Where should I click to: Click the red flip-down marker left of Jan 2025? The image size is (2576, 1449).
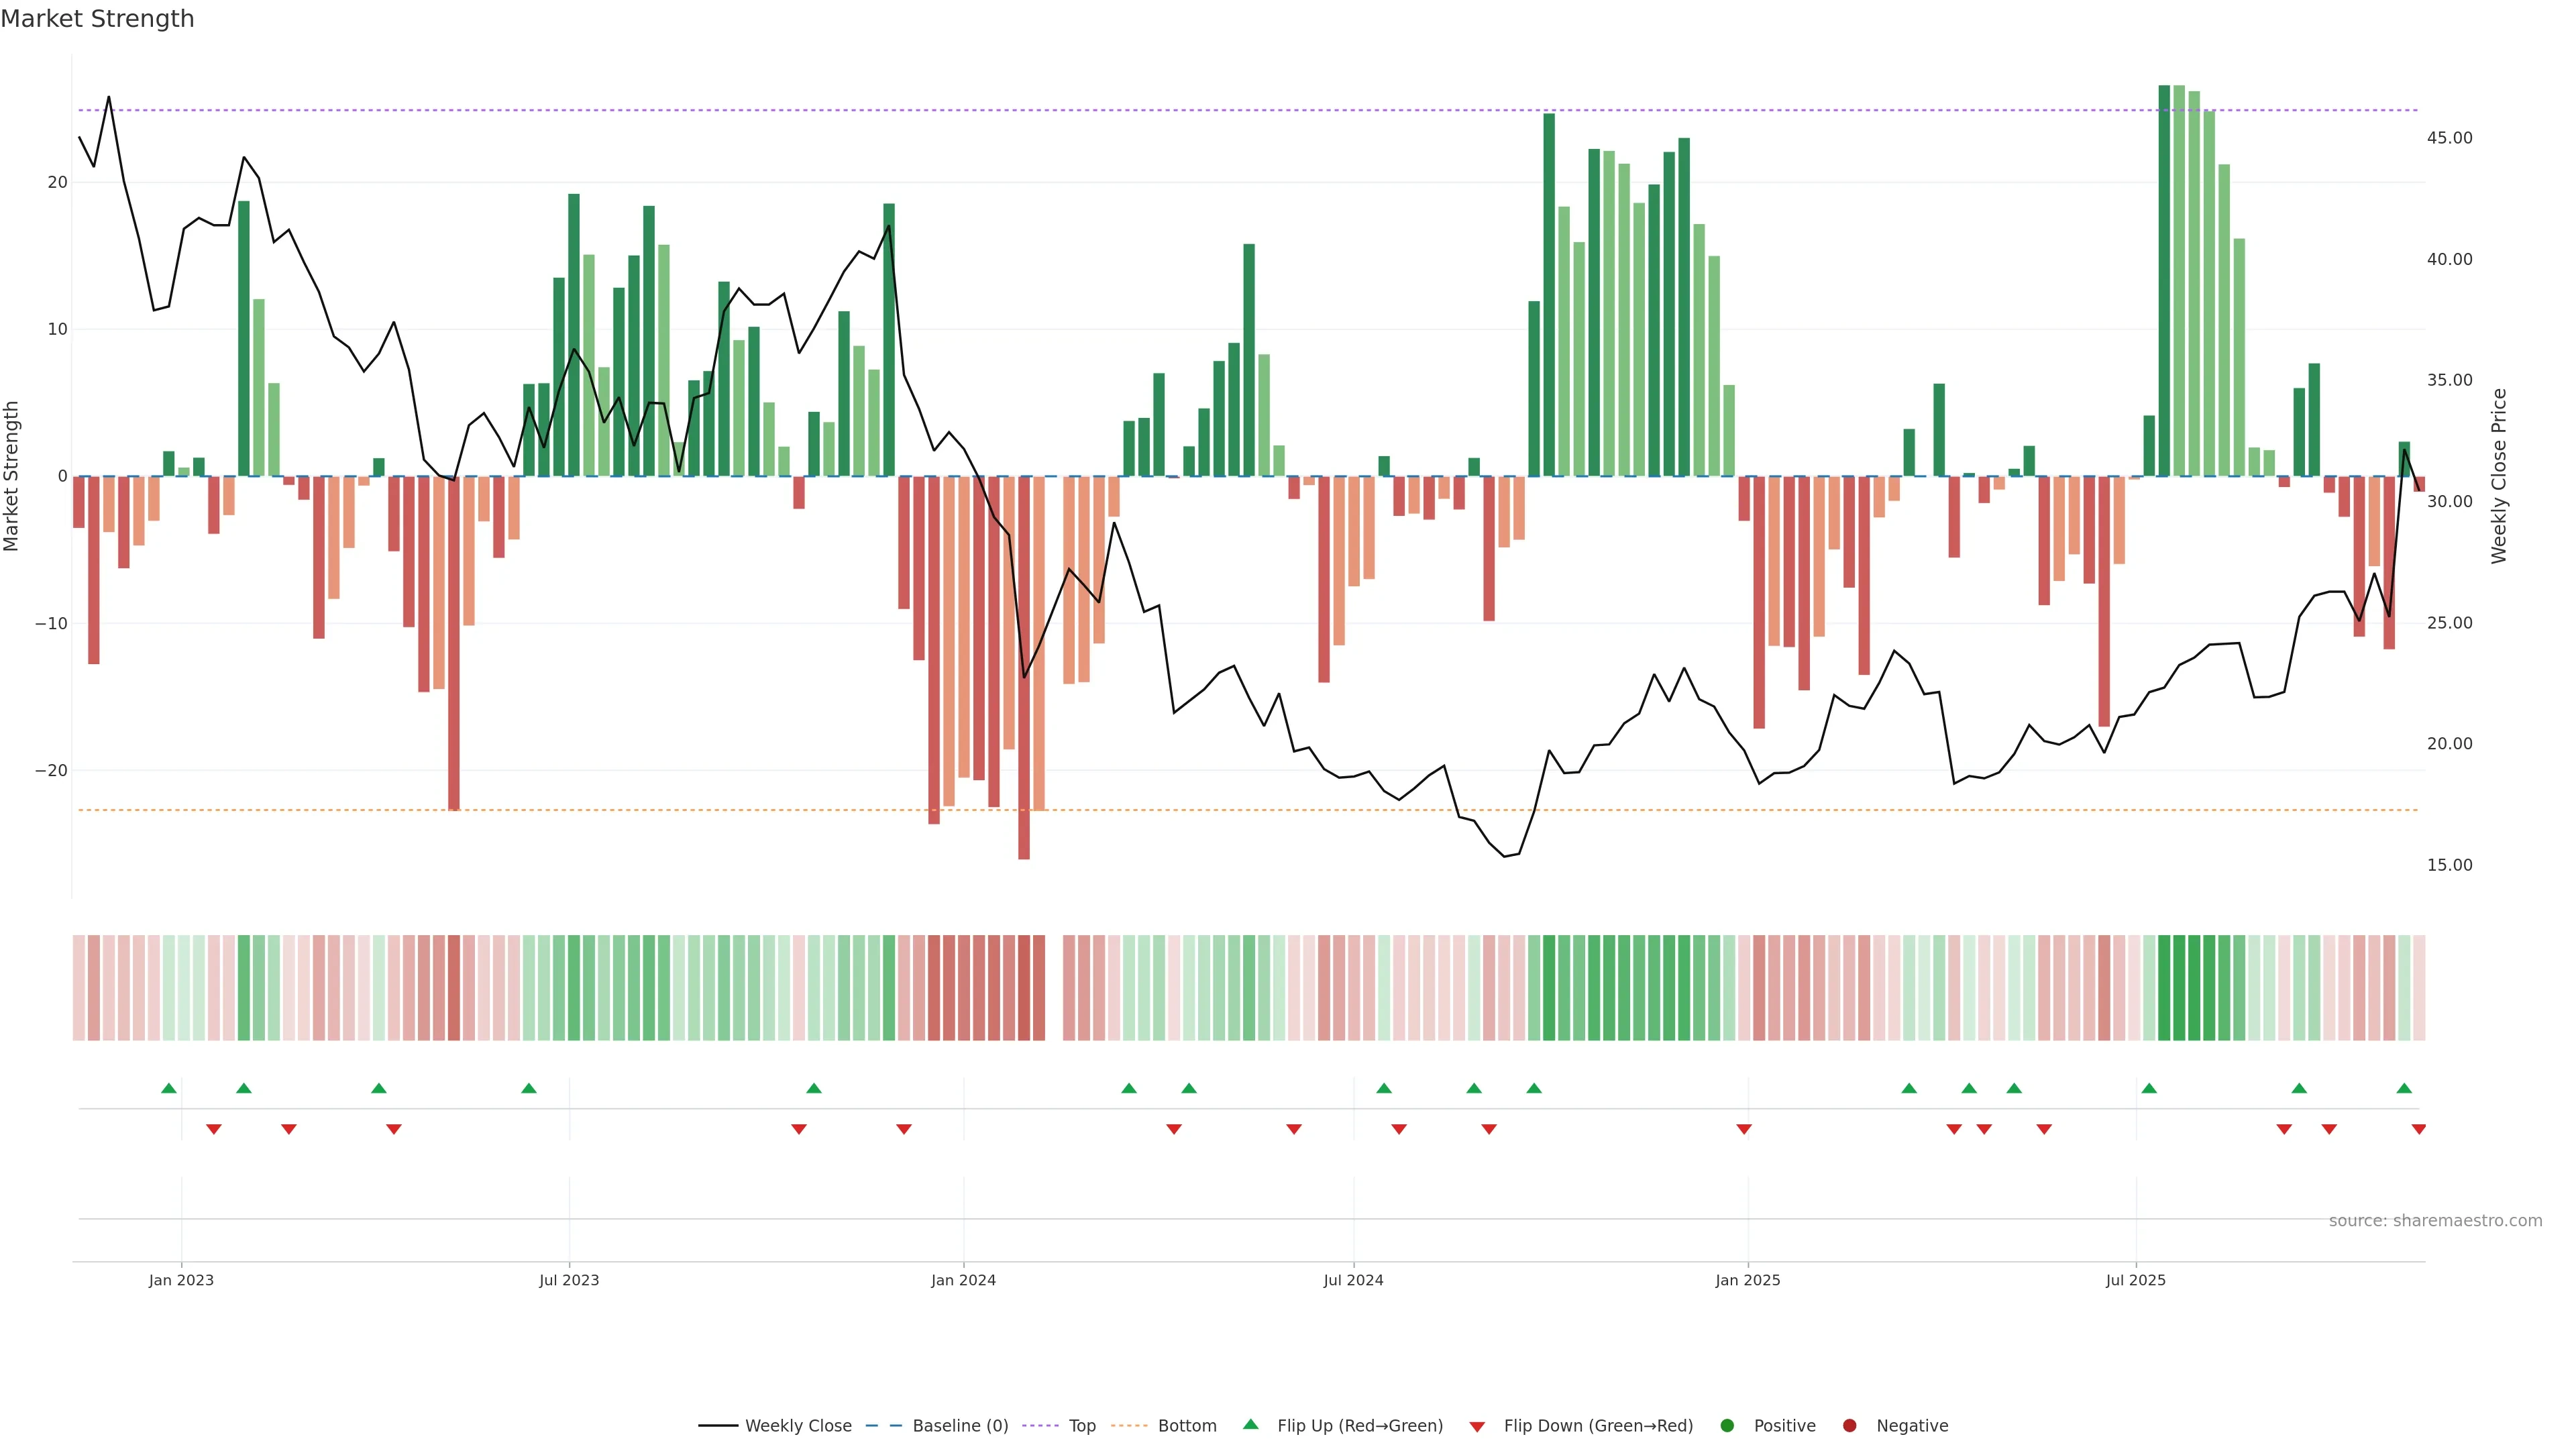coord(1744,1129)
